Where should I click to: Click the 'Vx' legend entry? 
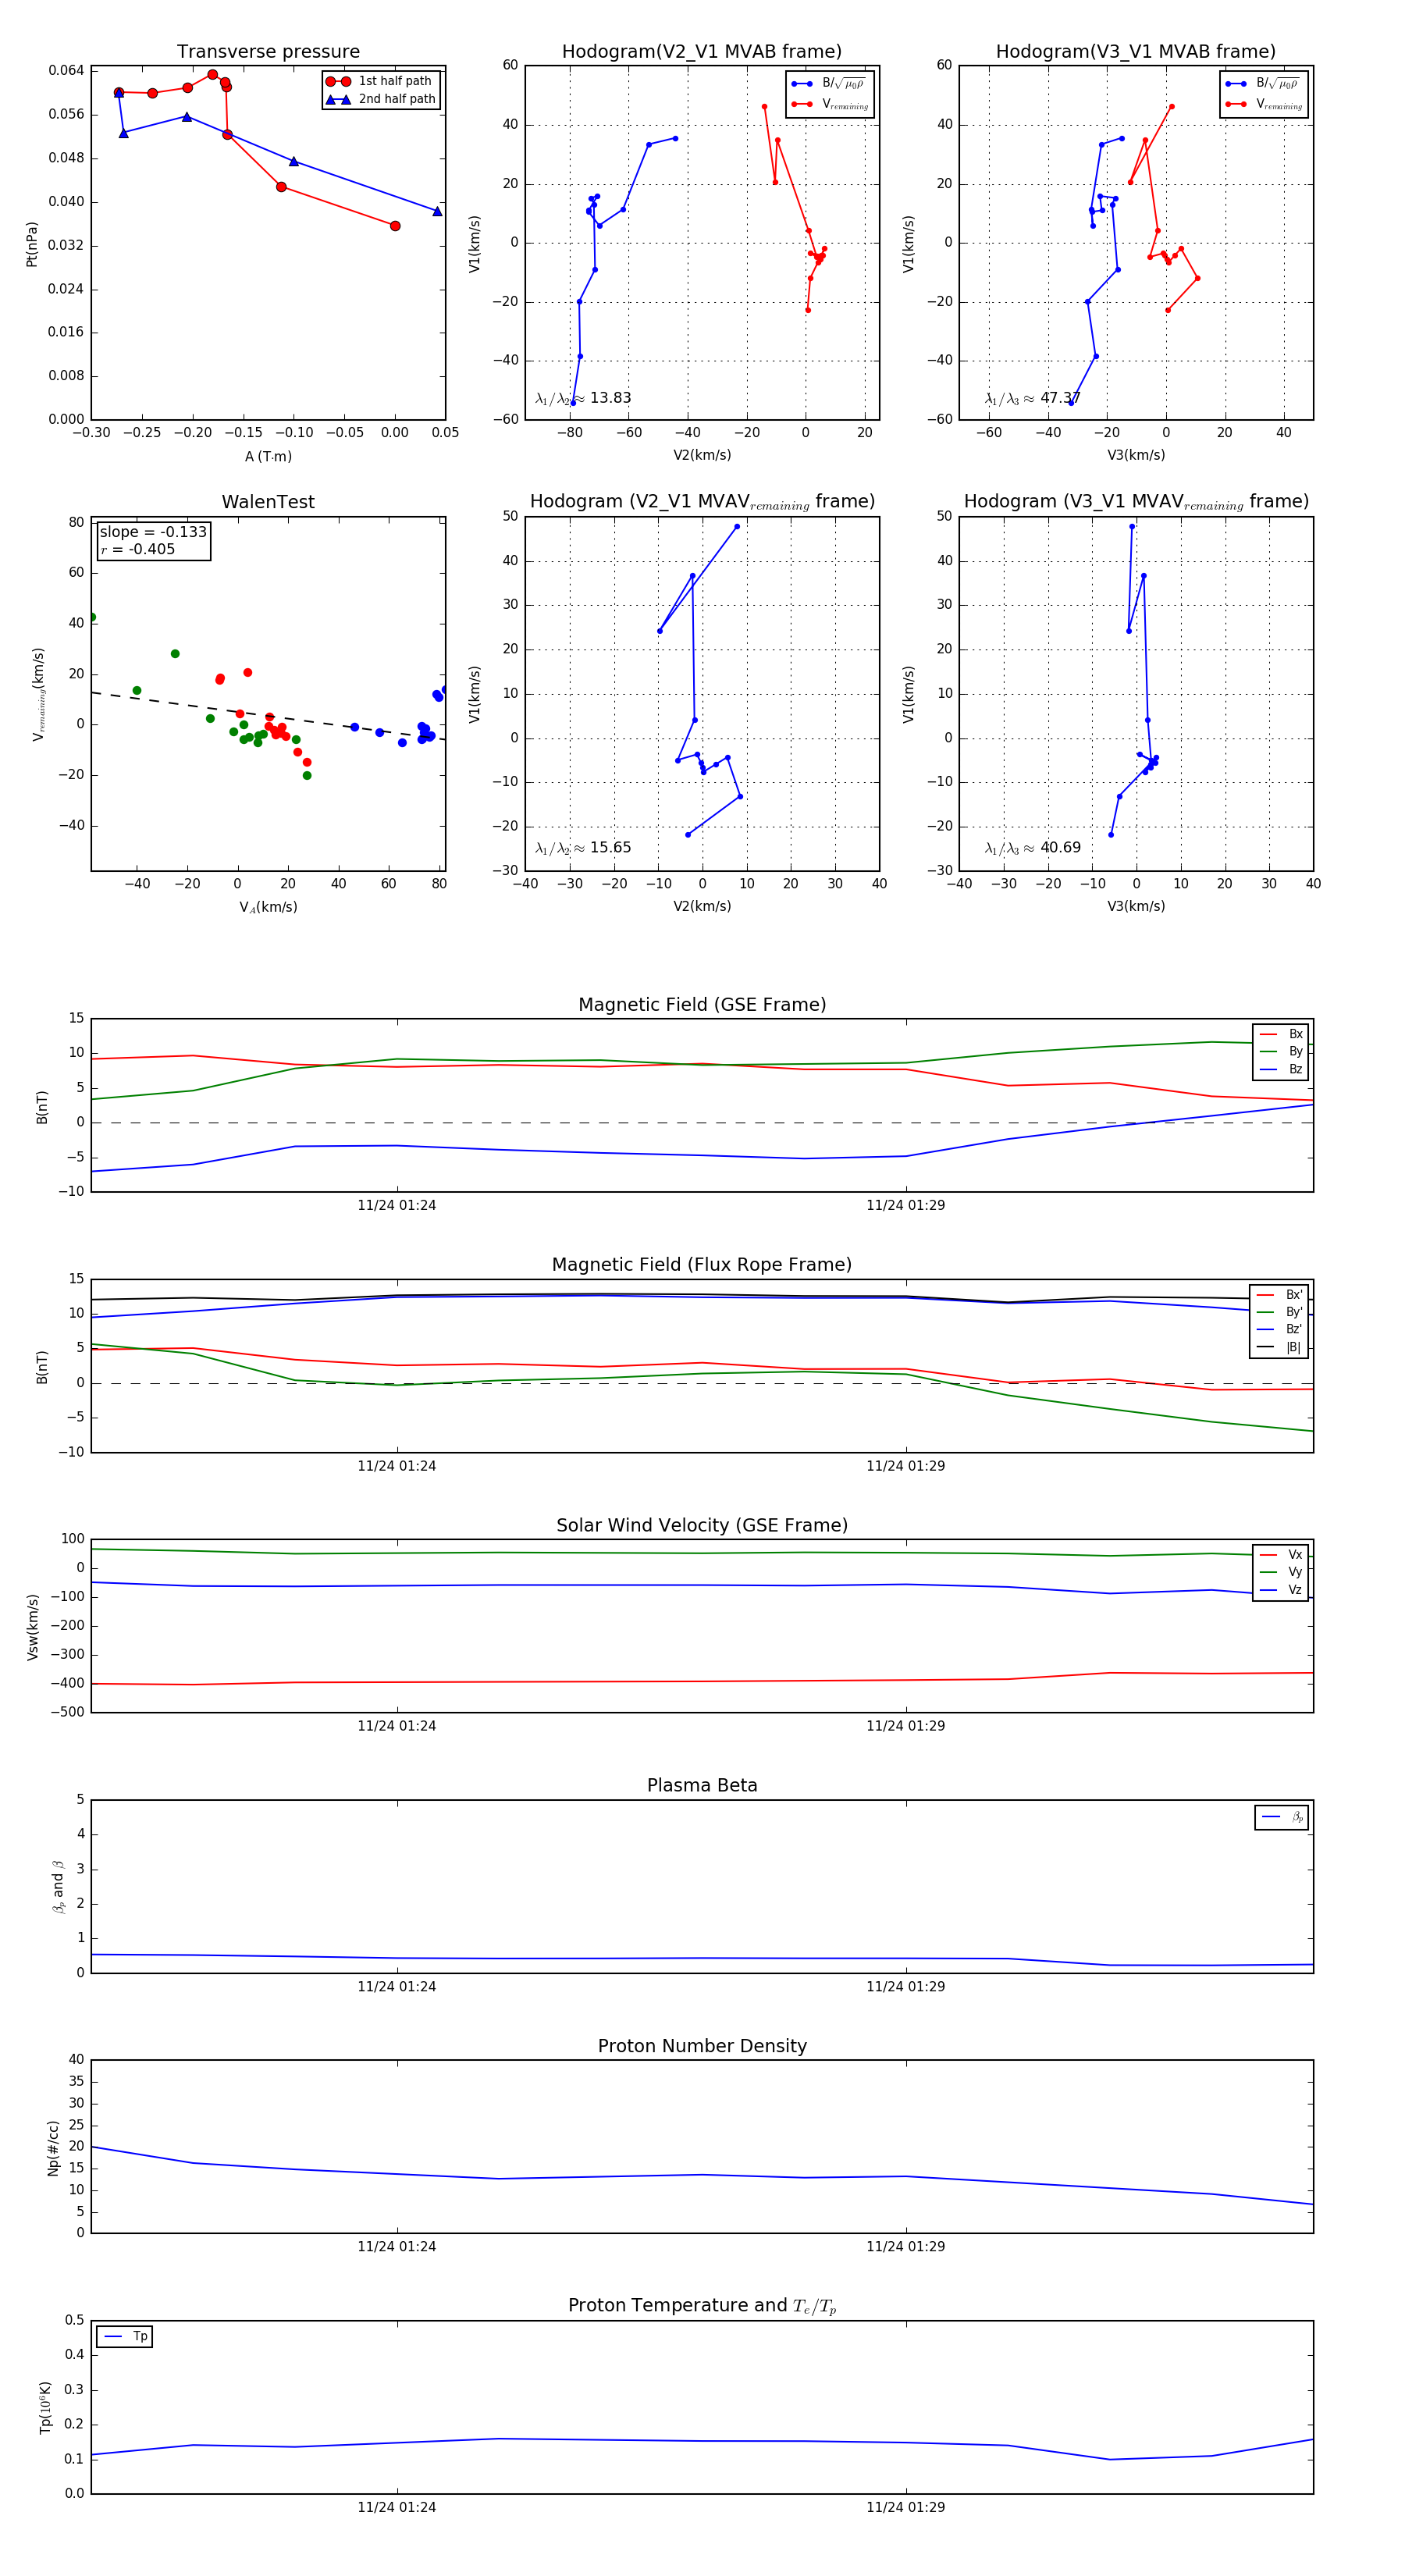(x=1281, y=1555)
